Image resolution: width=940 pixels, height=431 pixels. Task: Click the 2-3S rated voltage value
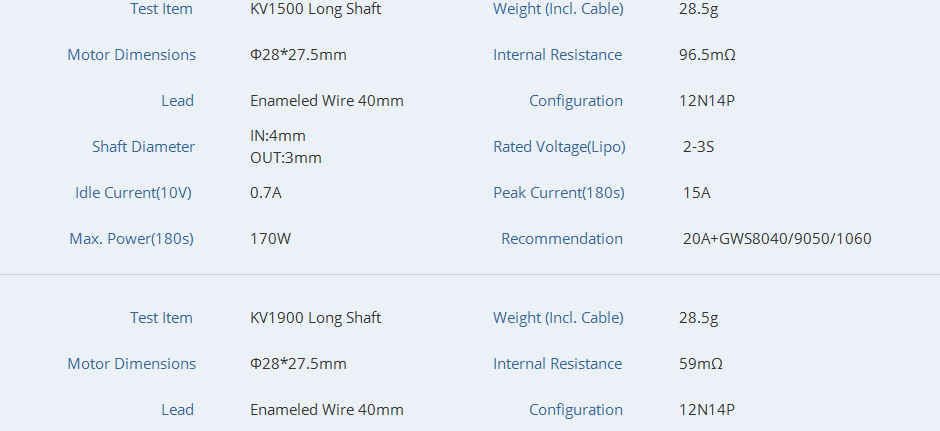coord(698,147)
